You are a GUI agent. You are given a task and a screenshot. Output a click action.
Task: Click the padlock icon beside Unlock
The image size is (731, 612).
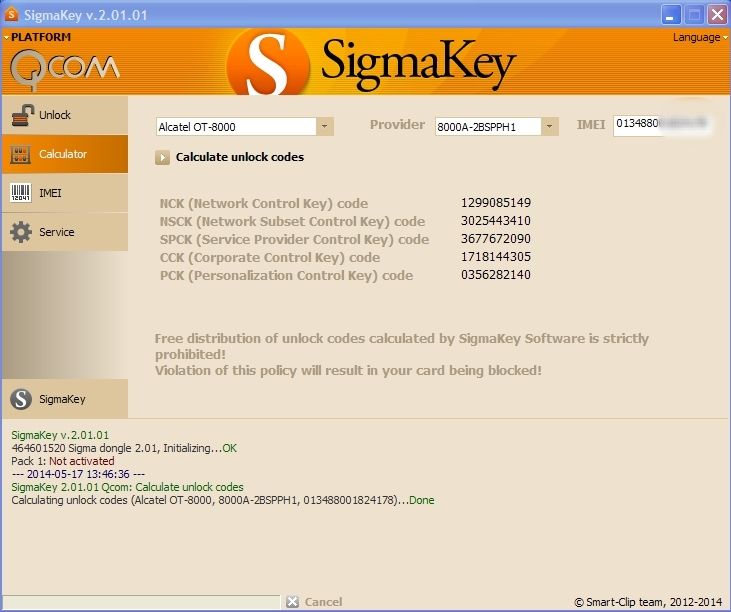tap(21, 116)
